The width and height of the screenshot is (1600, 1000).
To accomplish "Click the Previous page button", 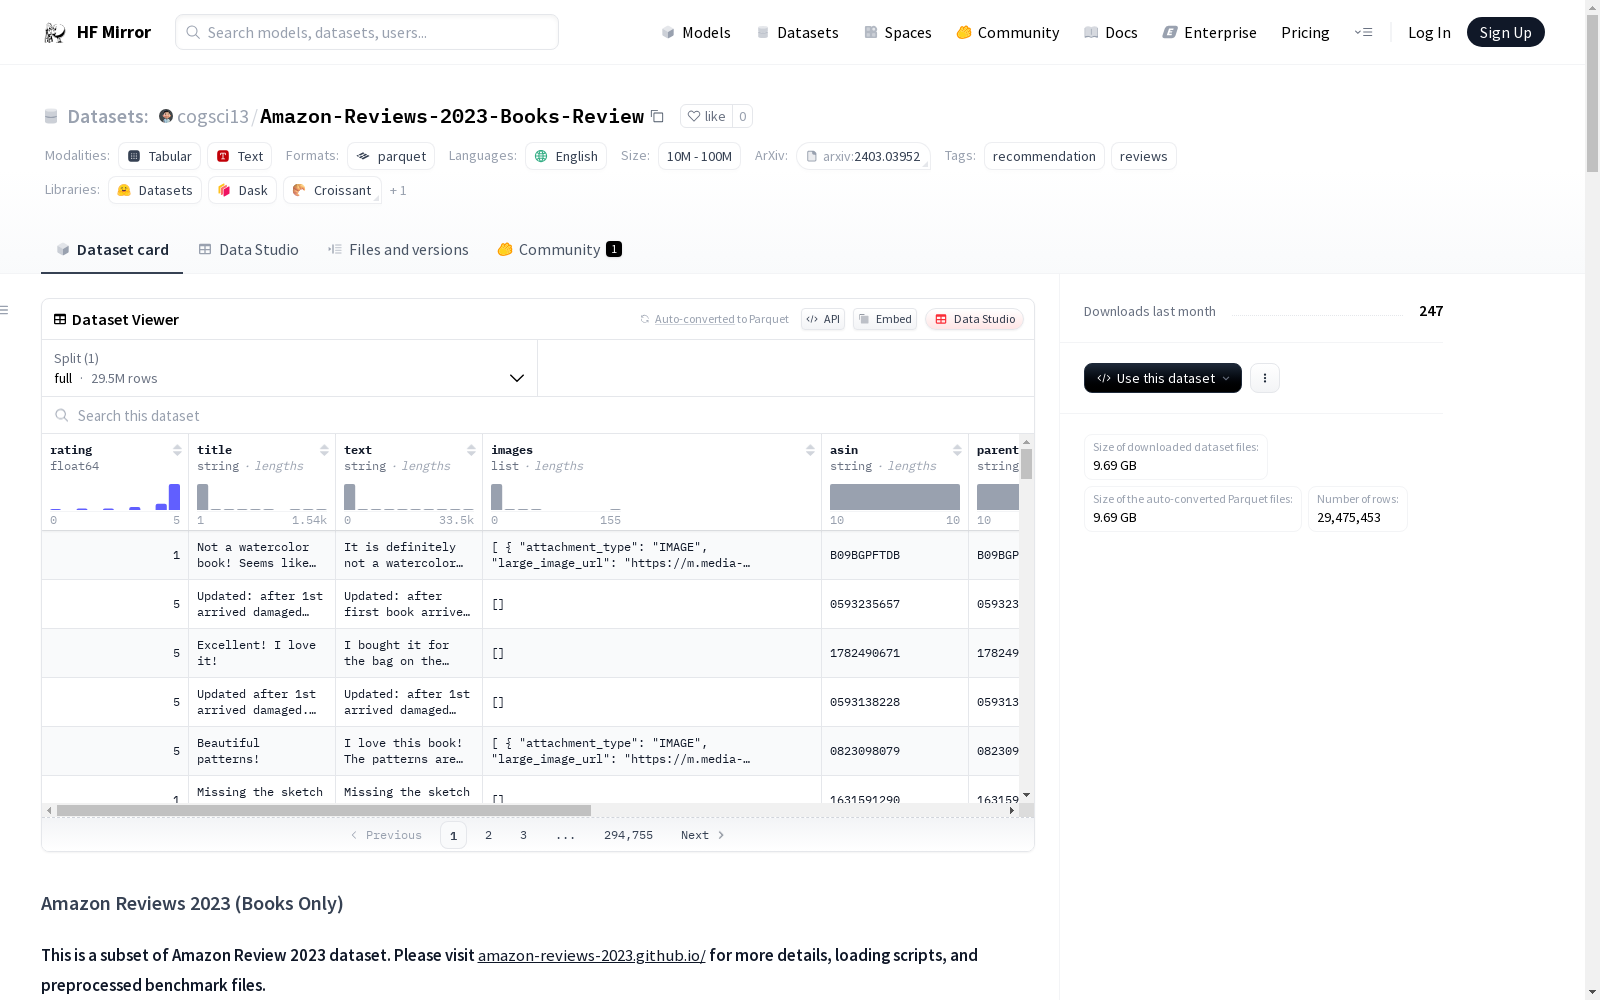I will [386, 835].
